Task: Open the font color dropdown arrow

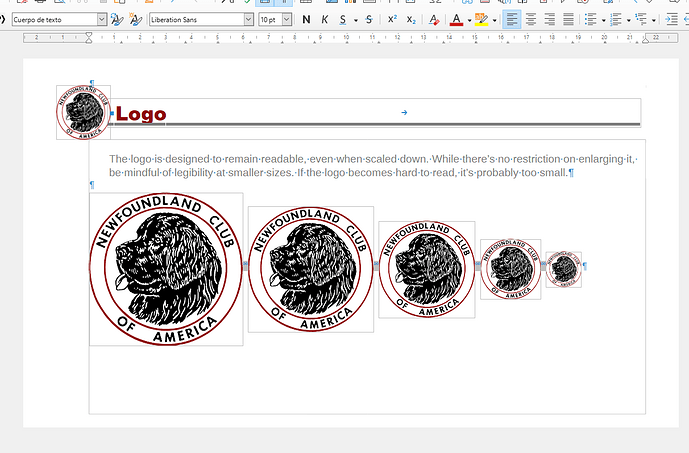Action: [468, 19]
